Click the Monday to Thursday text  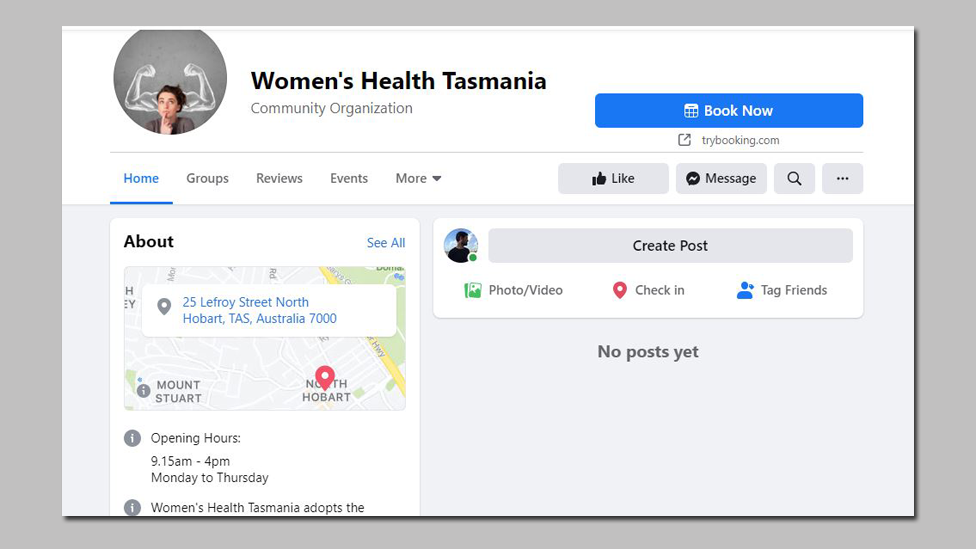click(210, 478)
